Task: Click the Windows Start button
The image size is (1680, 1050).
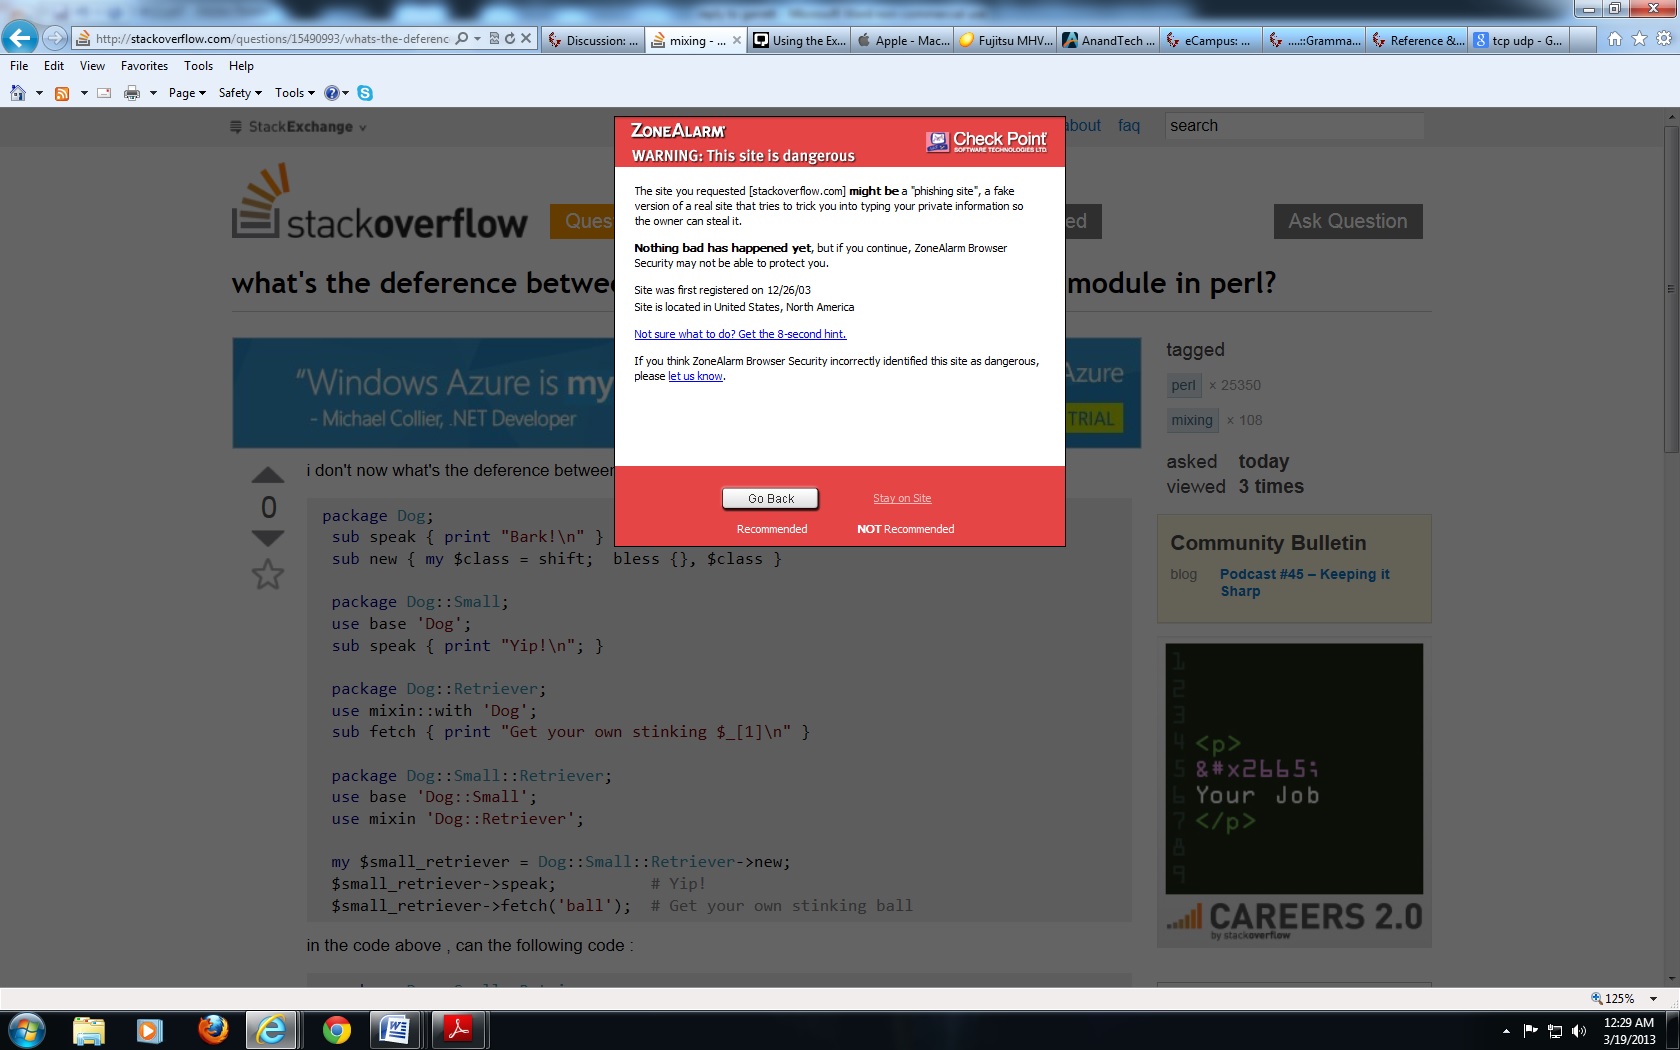Action: pyautogui.click(x=26, y=1030)
